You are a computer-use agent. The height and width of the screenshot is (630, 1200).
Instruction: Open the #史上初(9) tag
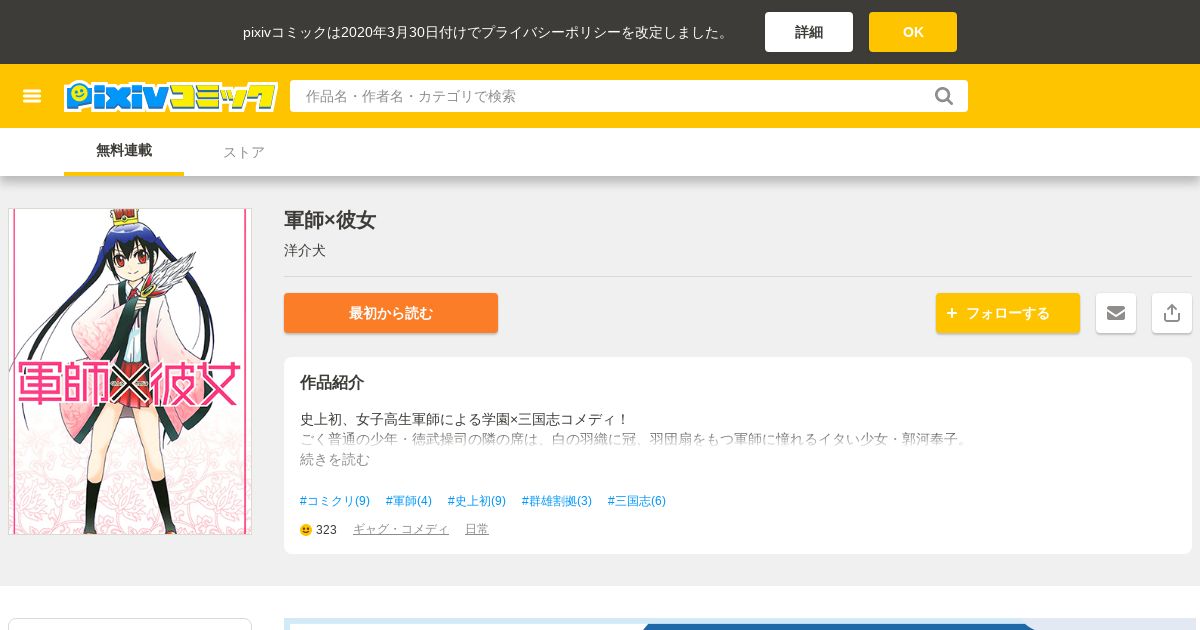point(477,501)
